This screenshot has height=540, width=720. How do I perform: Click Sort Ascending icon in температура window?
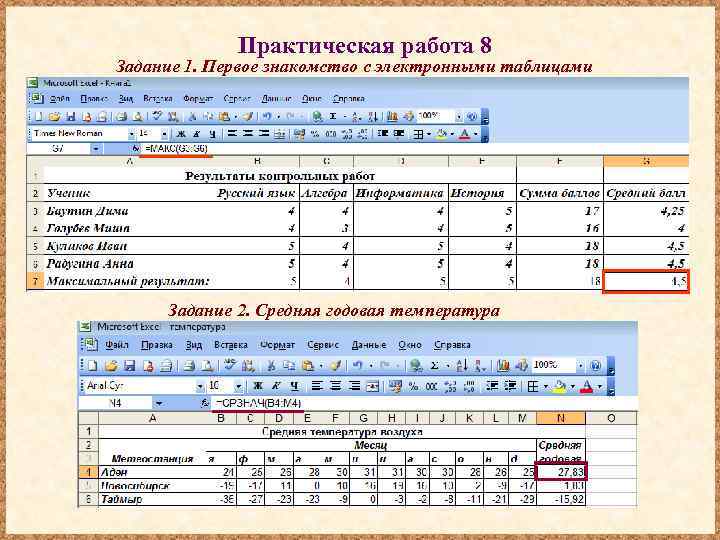coord(462,366)
